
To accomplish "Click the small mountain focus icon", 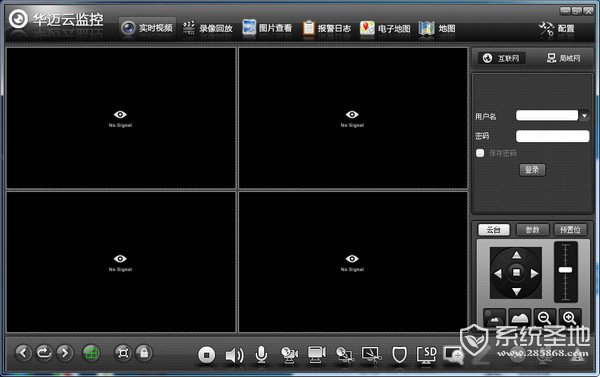I will [494, 318].
